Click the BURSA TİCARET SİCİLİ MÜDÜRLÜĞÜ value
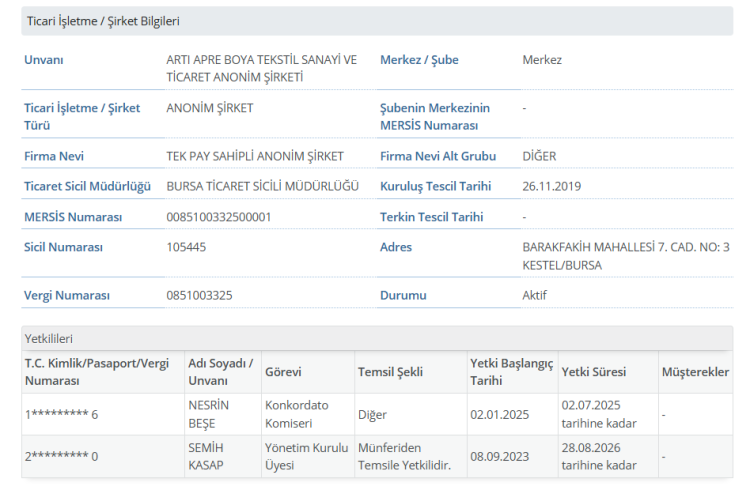The image size is (750, 490). point(262,186)
